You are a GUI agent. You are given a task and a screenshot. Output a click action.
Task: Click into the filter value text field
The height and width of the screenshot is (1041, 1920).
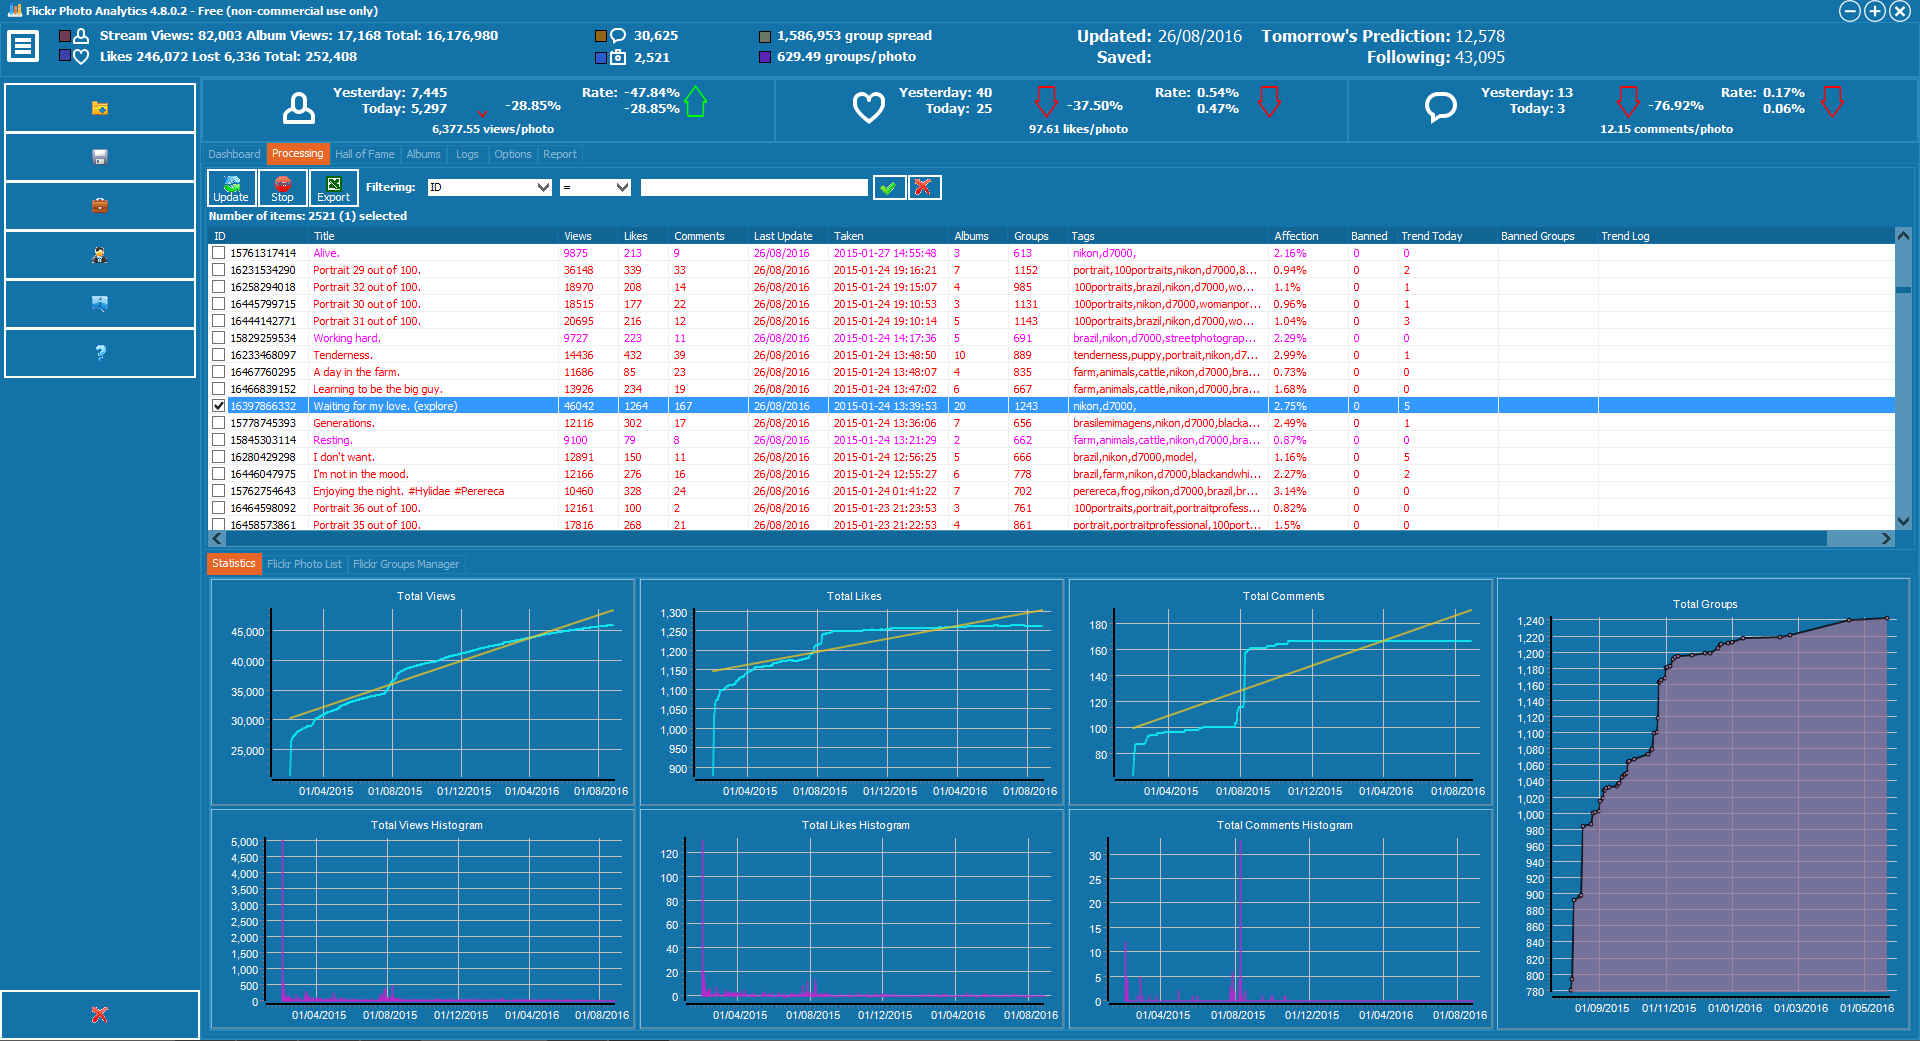754,187
